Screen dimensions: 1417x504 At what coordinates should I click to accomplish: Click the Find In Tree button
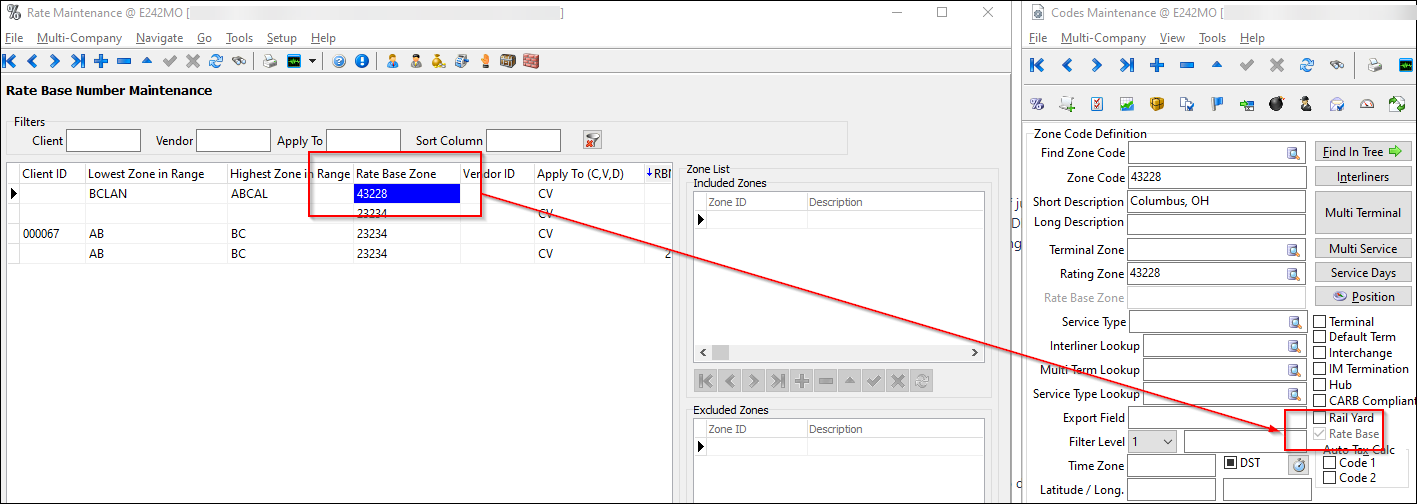click(x=1361, y=152)
